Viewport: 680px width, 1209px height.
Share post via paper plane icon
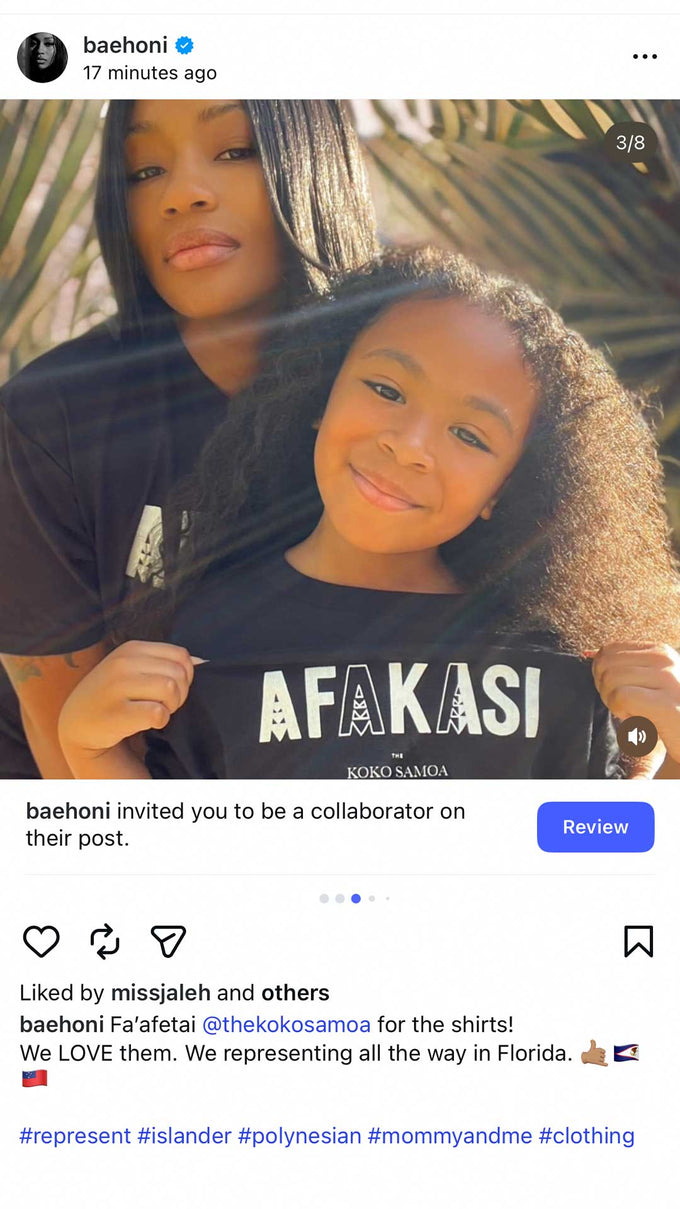[x=168, y=941]
